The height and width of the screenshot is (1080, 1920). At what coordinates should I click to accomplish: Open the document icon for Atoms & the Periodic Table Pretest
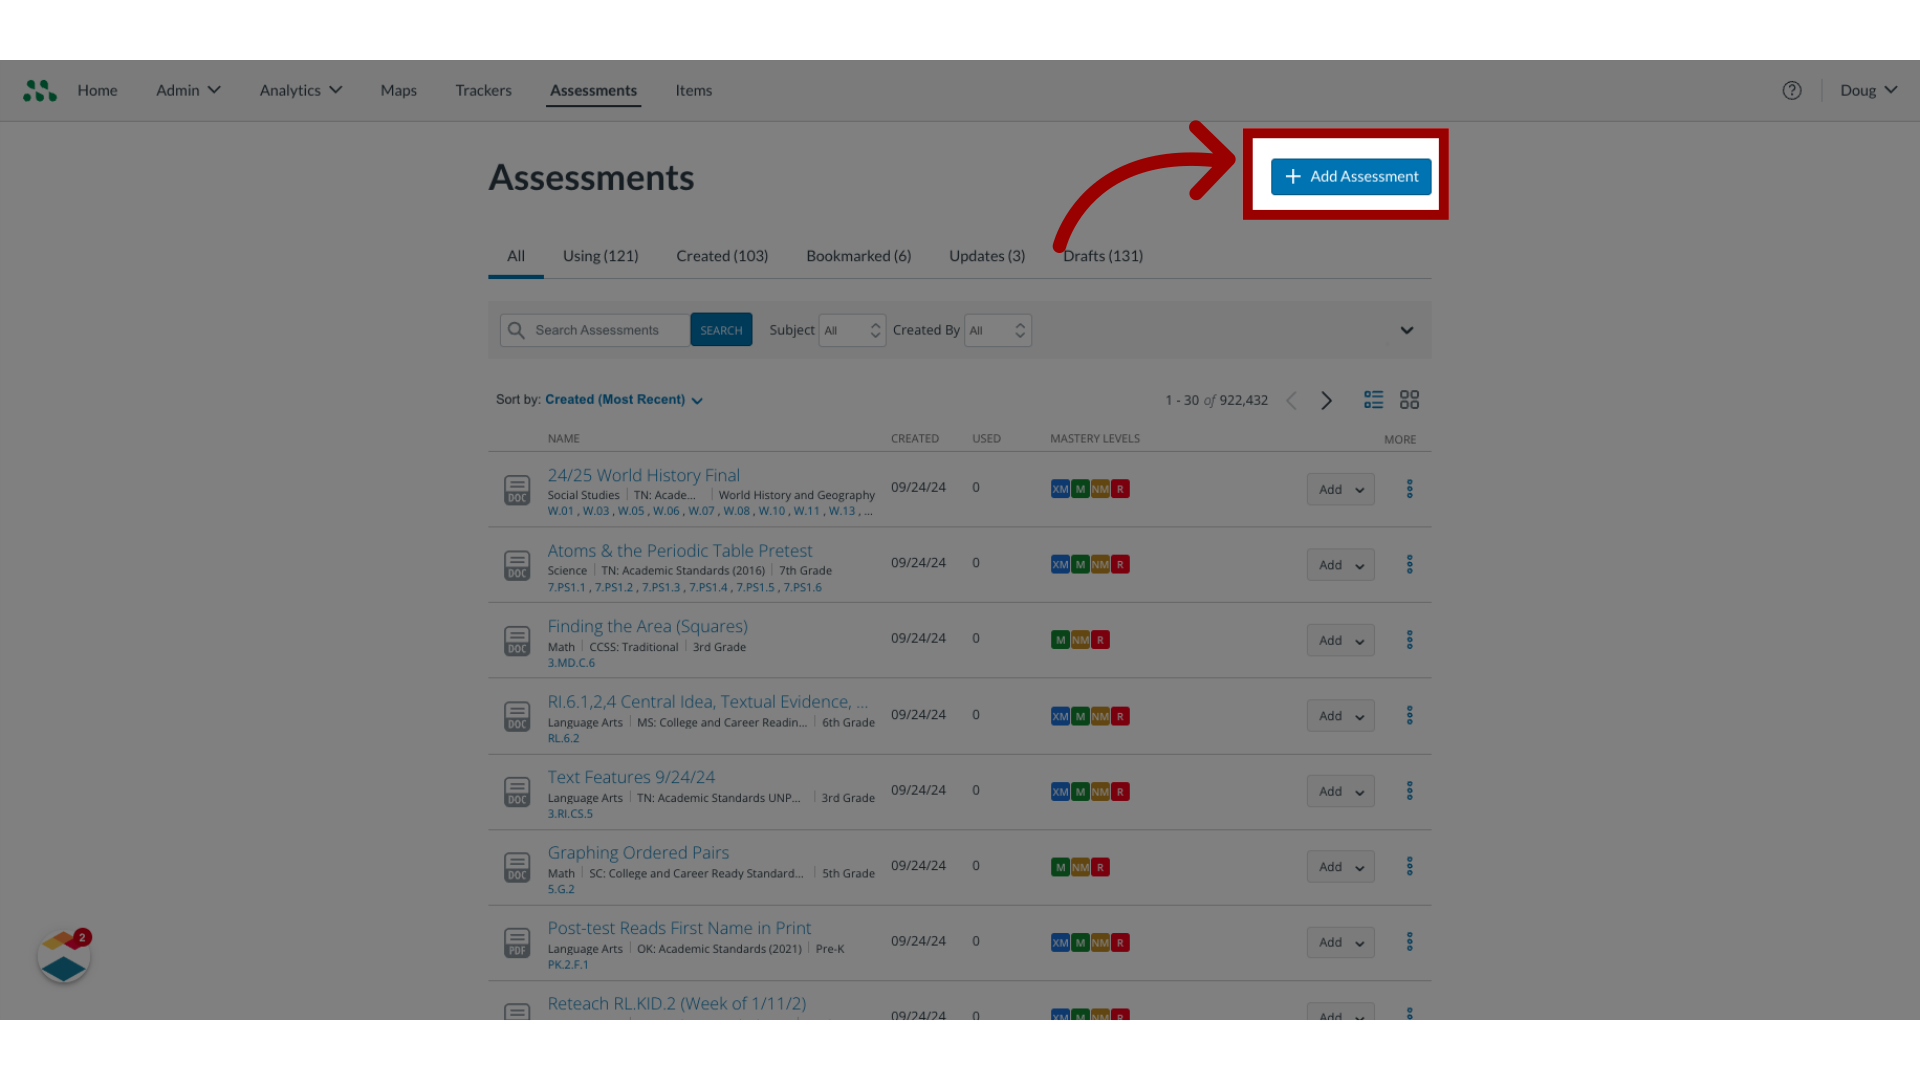point(516,564)
